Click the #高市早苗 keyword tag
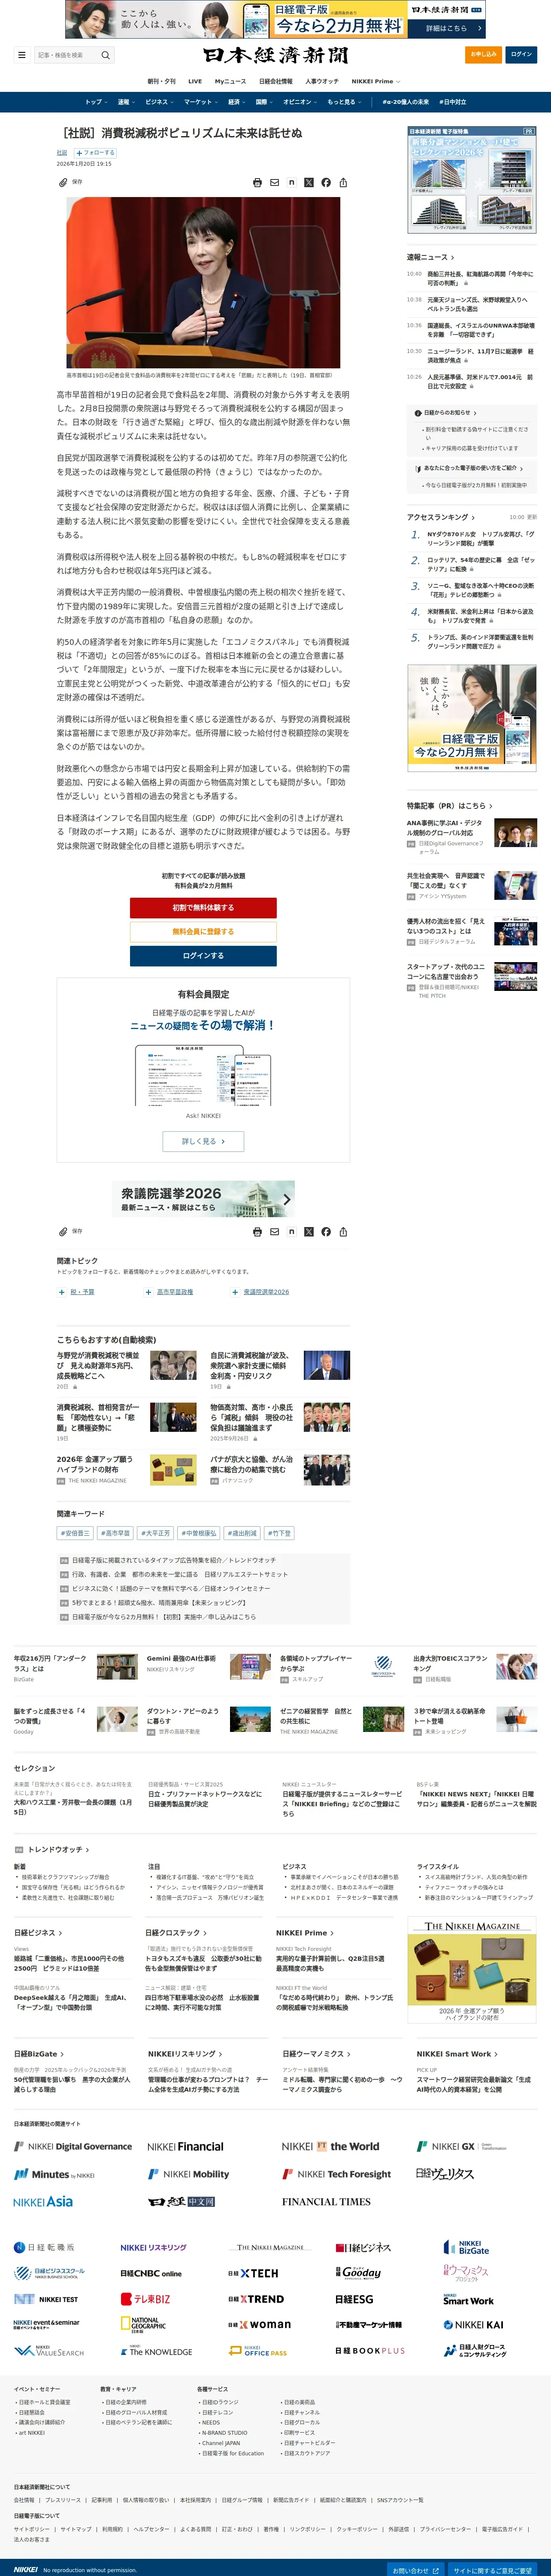Image resolution: width=551 pixels, height=2576 pixels. tap(115, 1533)
